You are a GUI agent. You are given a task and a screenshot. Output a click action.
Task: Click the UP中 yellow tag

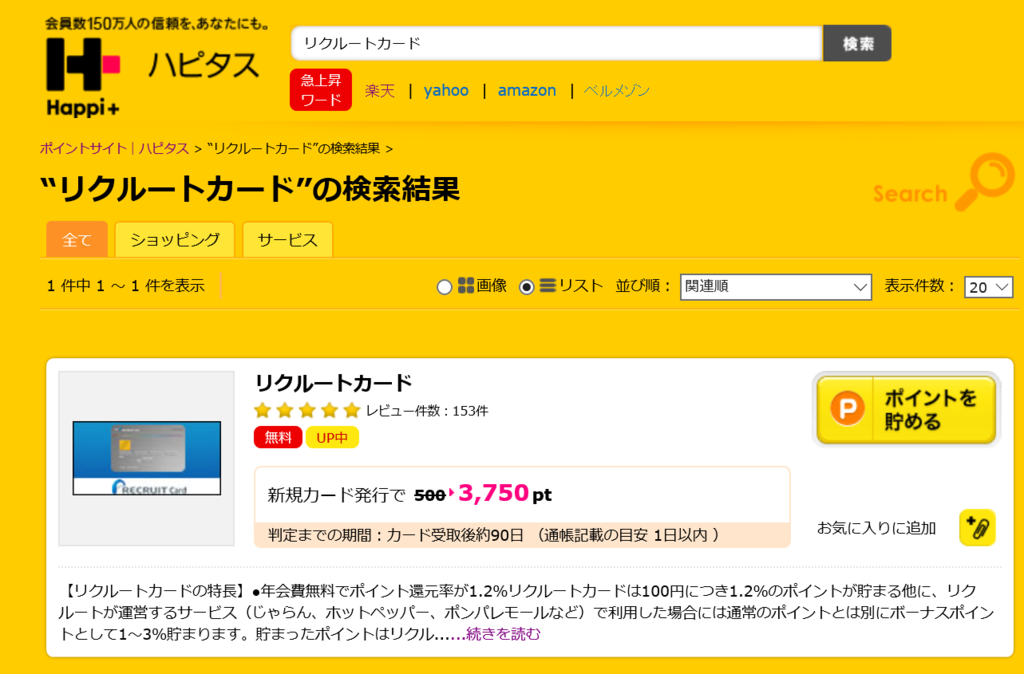pyautogui.click(x=332, y=438)
